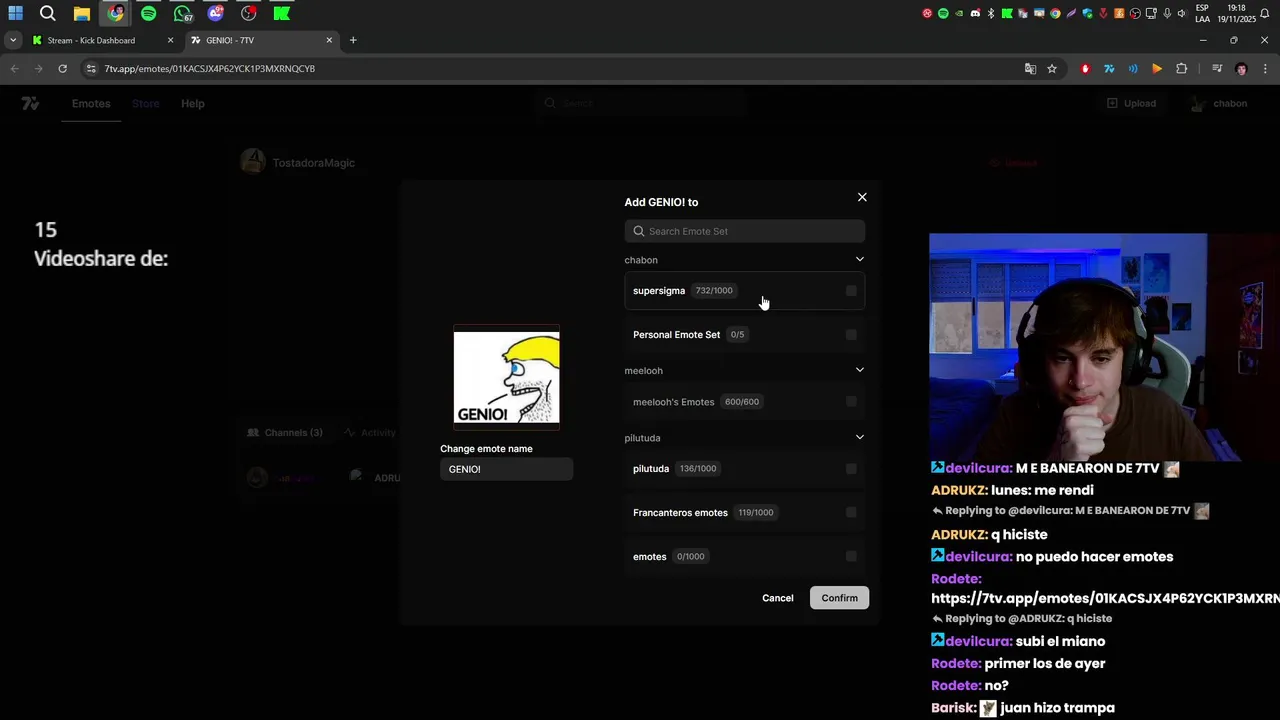
Task: Open the 7tv.app emote link in chat
Action: [1105, 598]
